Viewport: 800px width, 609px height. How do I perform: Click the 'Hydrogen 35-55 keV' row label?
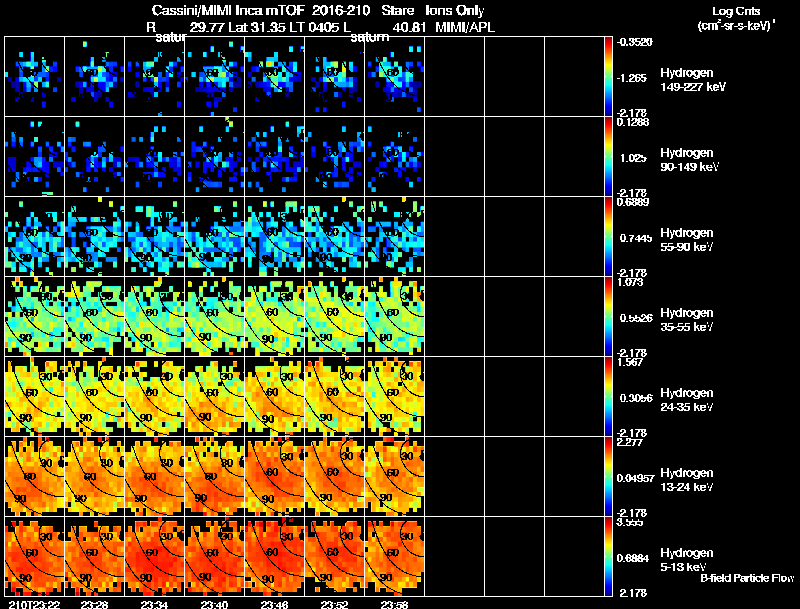(687, 320)
